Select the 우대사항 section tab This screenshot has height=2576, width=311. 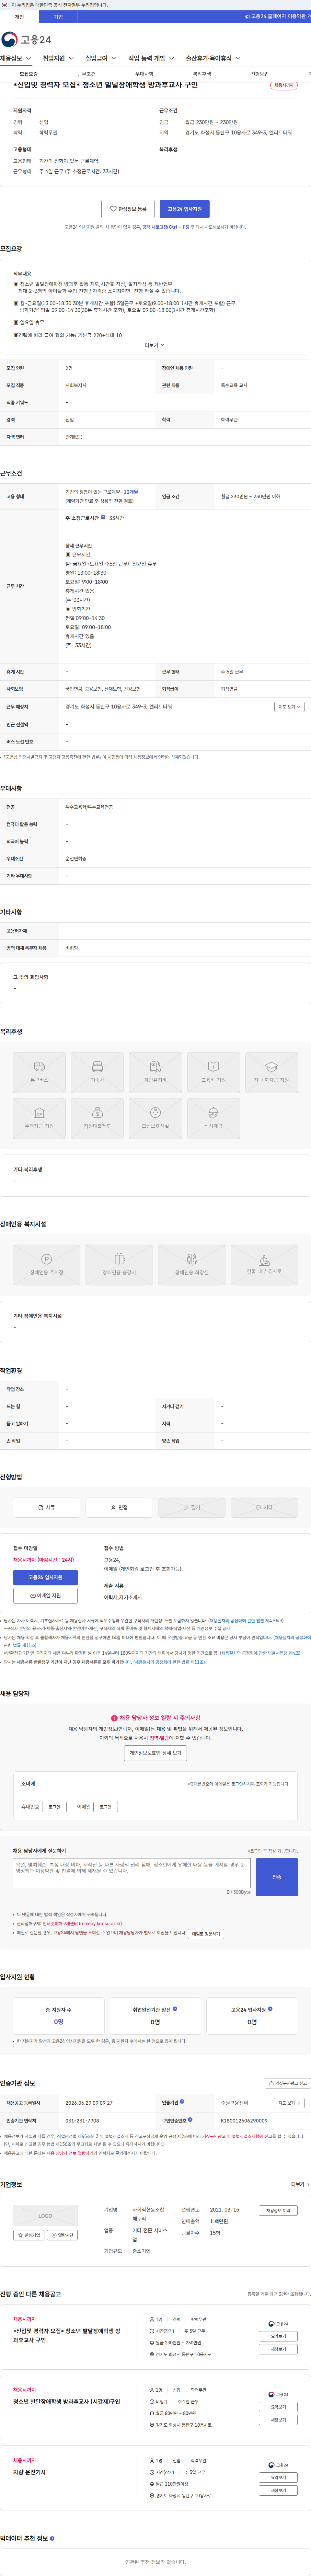point(144,74)
